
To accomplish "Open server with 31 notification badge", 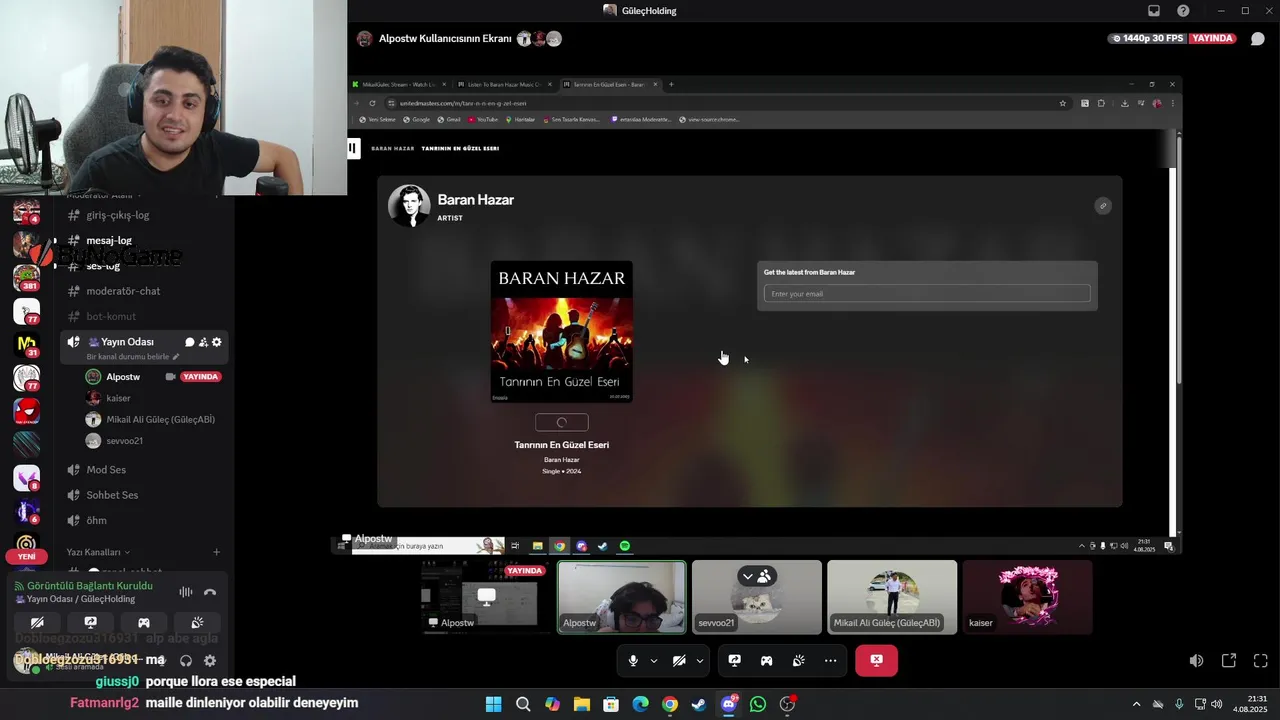I will click(26, 344).
